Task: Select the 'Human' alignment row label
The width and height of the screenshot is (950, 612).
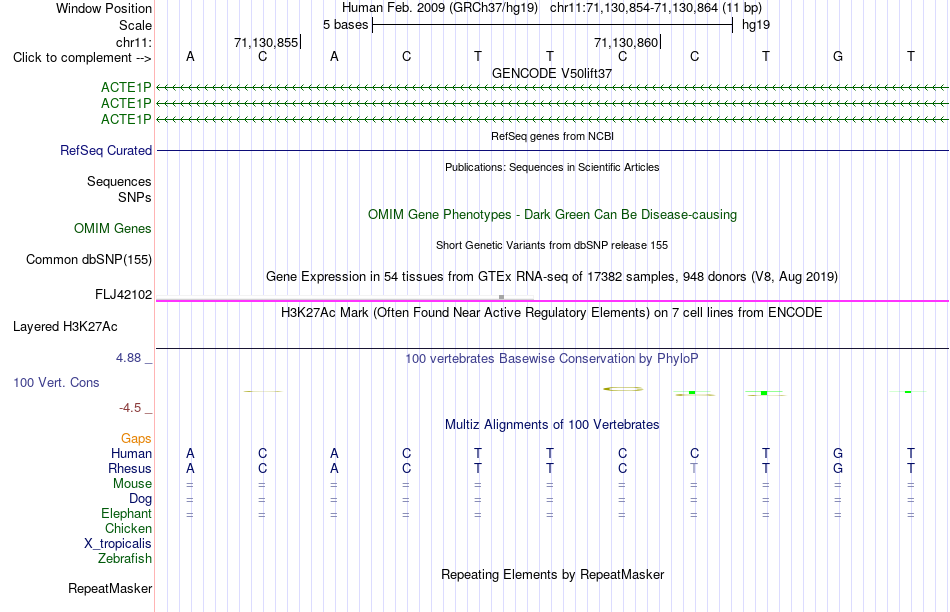Action: (x=131, y=454)
